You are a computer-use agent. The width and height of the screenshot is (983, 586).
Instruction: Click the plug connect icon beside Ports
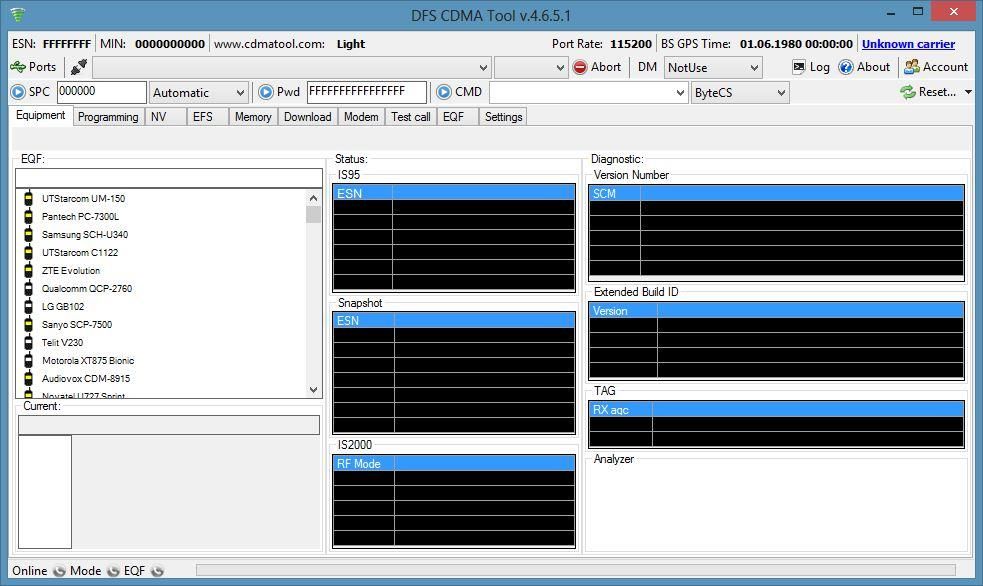[x=78, y=67]
